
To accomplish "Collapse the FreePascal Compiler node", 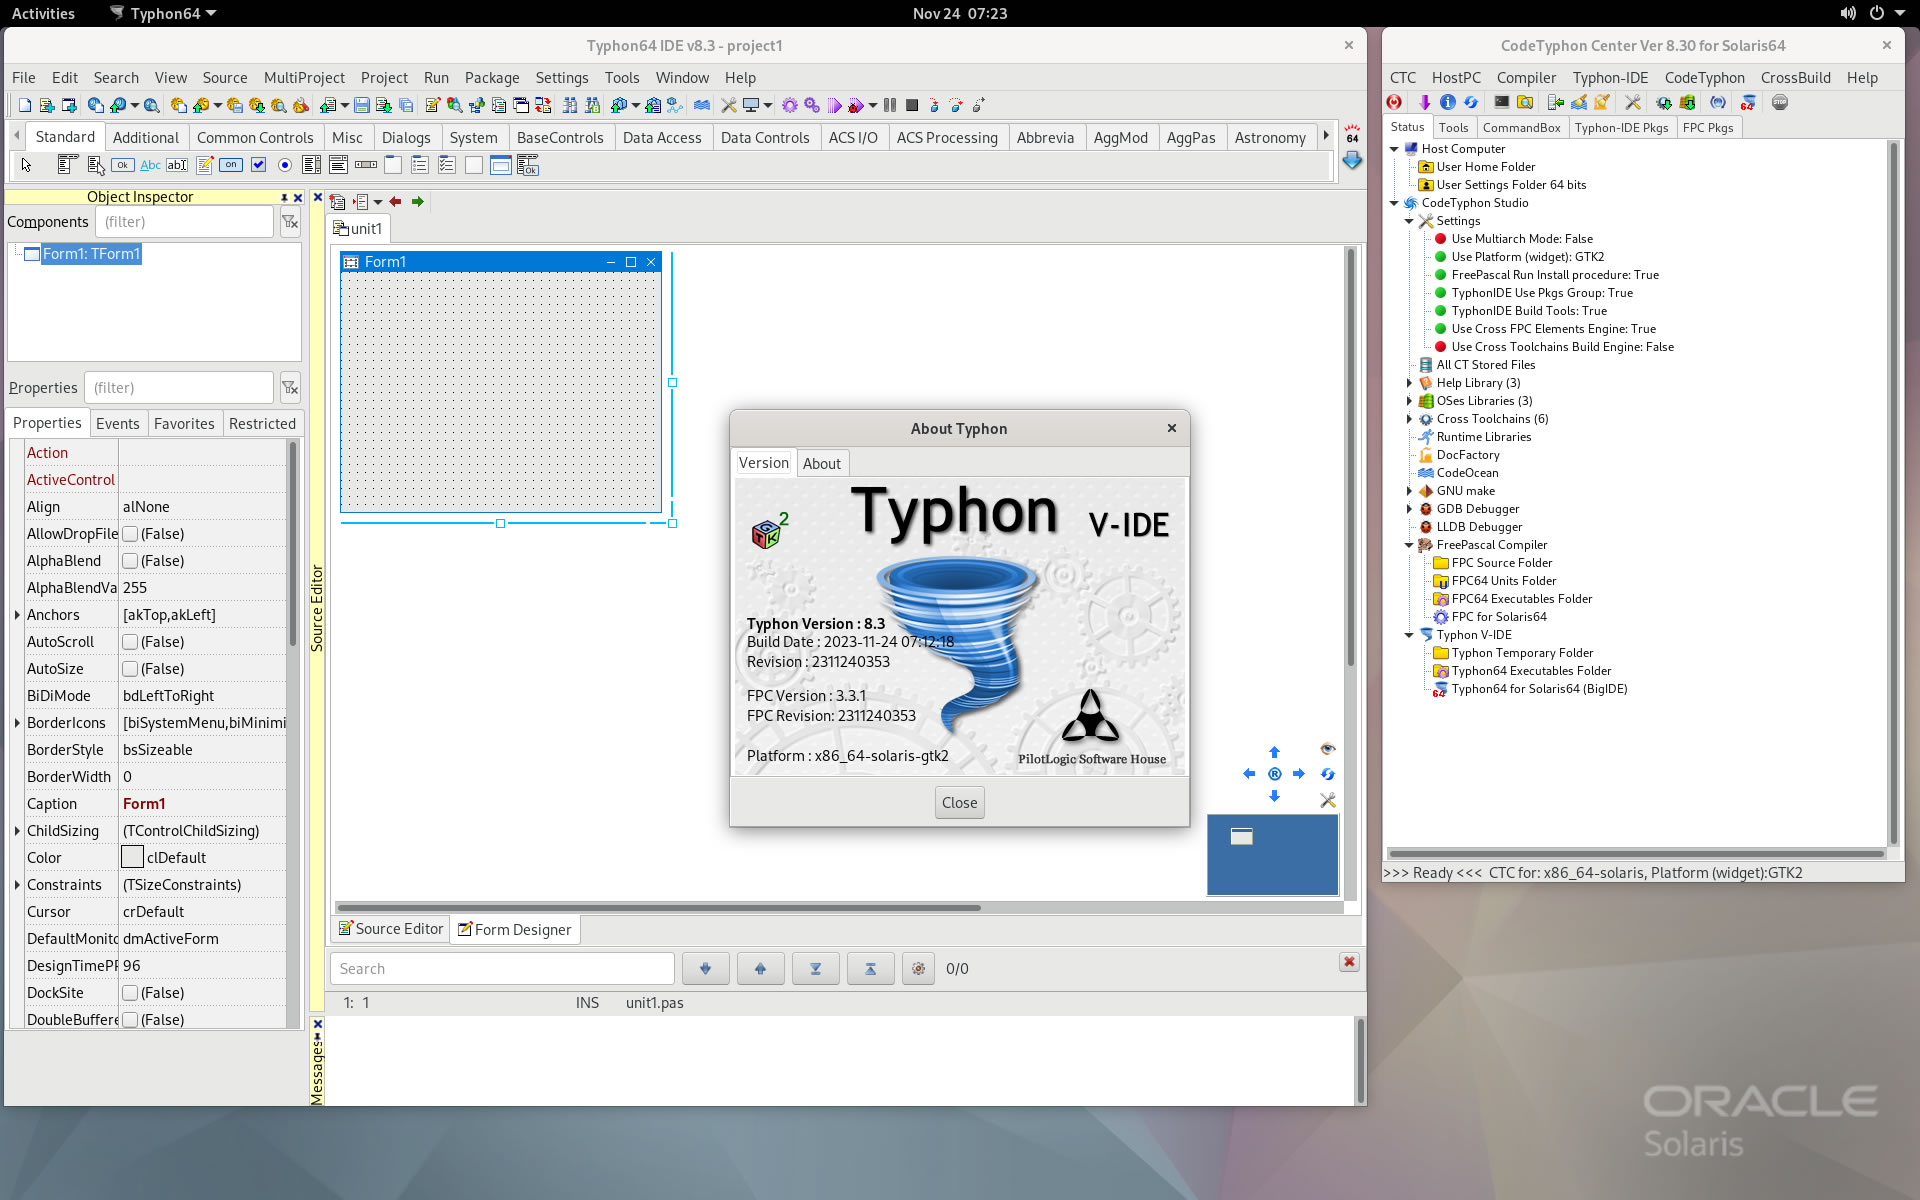I will coord(1409,545).
